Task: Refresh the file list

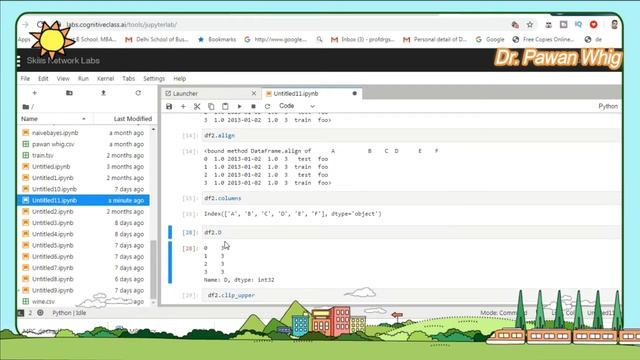Action: (138, 93)
